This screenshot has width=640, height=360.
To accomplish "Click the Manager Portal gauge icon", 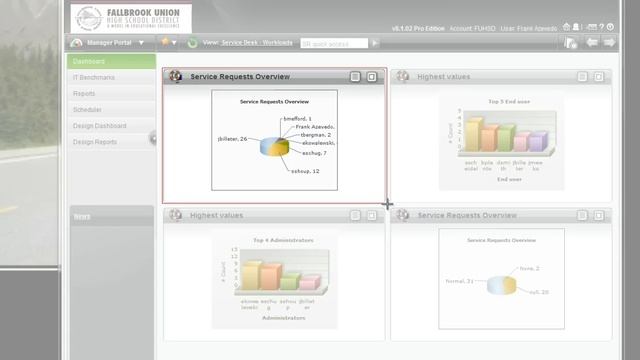I will pos(76,42).
